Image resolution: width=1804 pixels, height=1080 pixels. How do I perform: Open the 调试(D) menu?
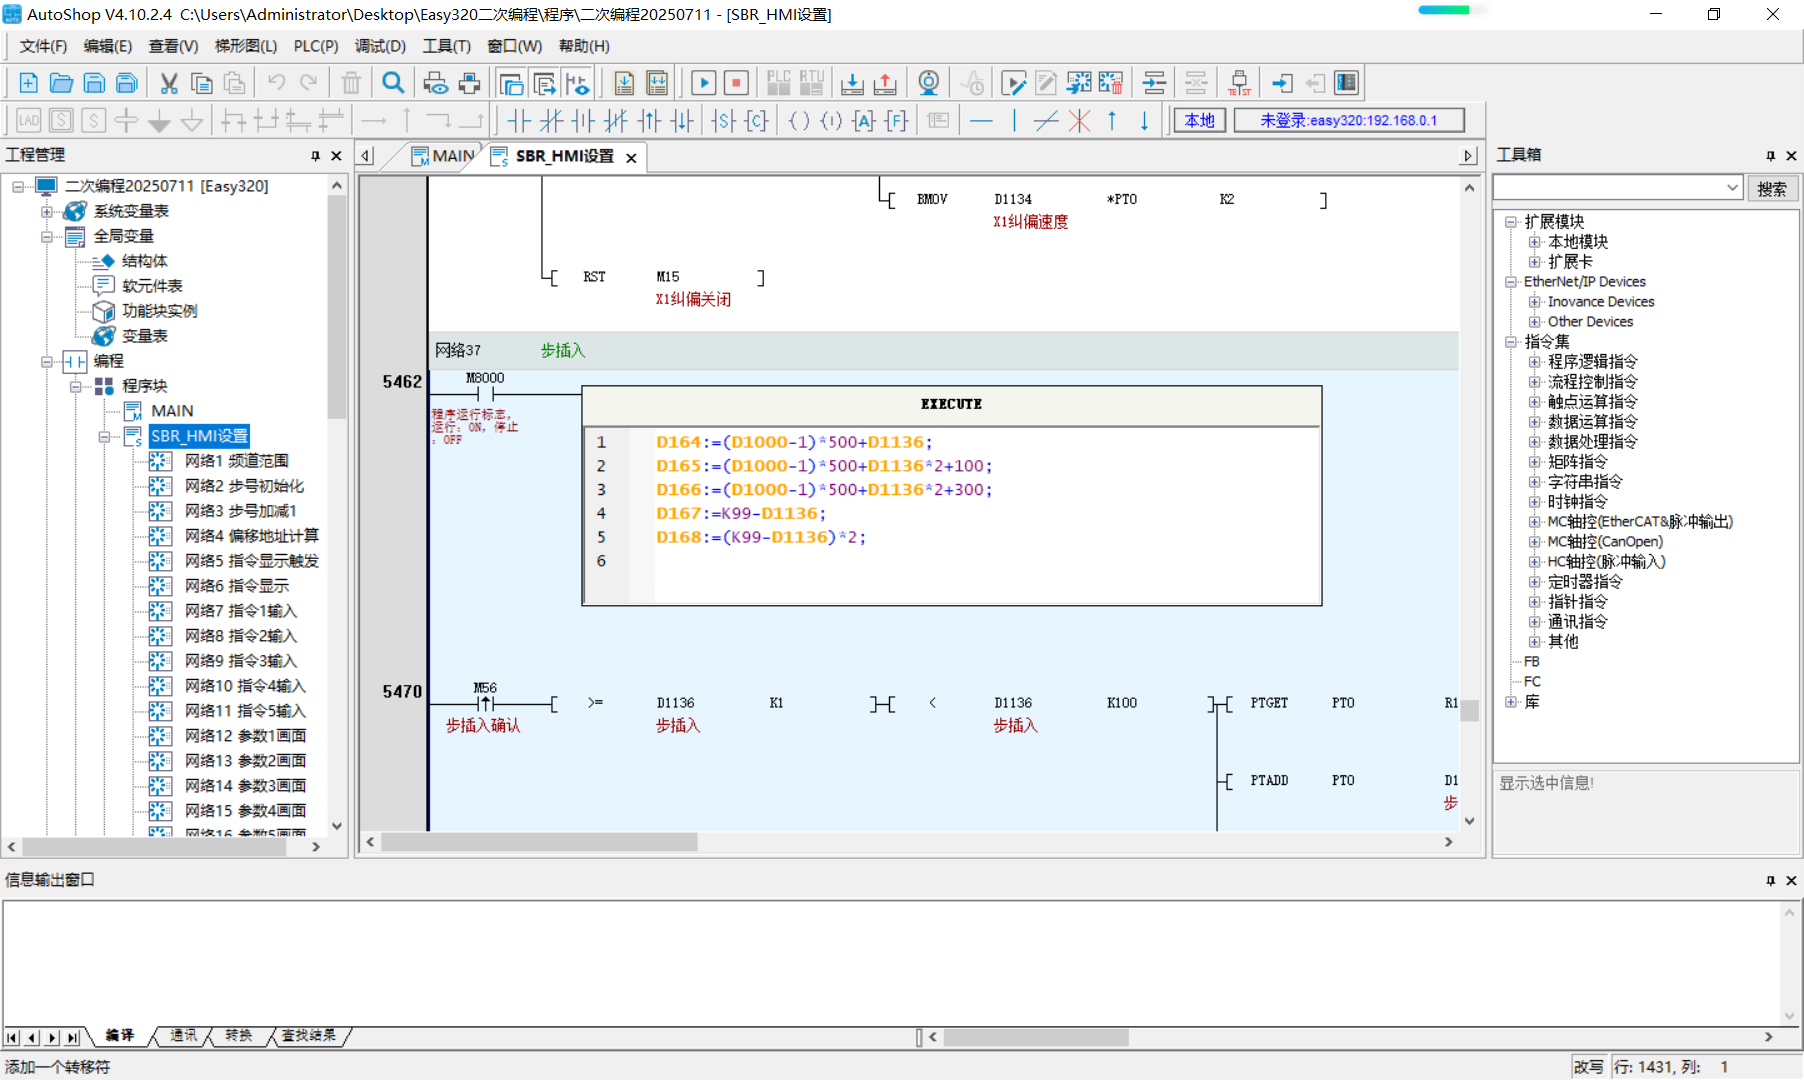pos(380,46)
